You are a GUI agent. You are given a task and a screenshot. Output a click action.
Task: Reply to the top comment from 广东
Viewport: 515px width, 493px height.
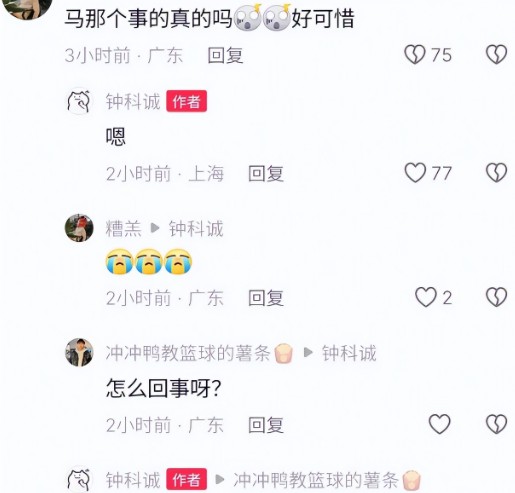(225, 55)
